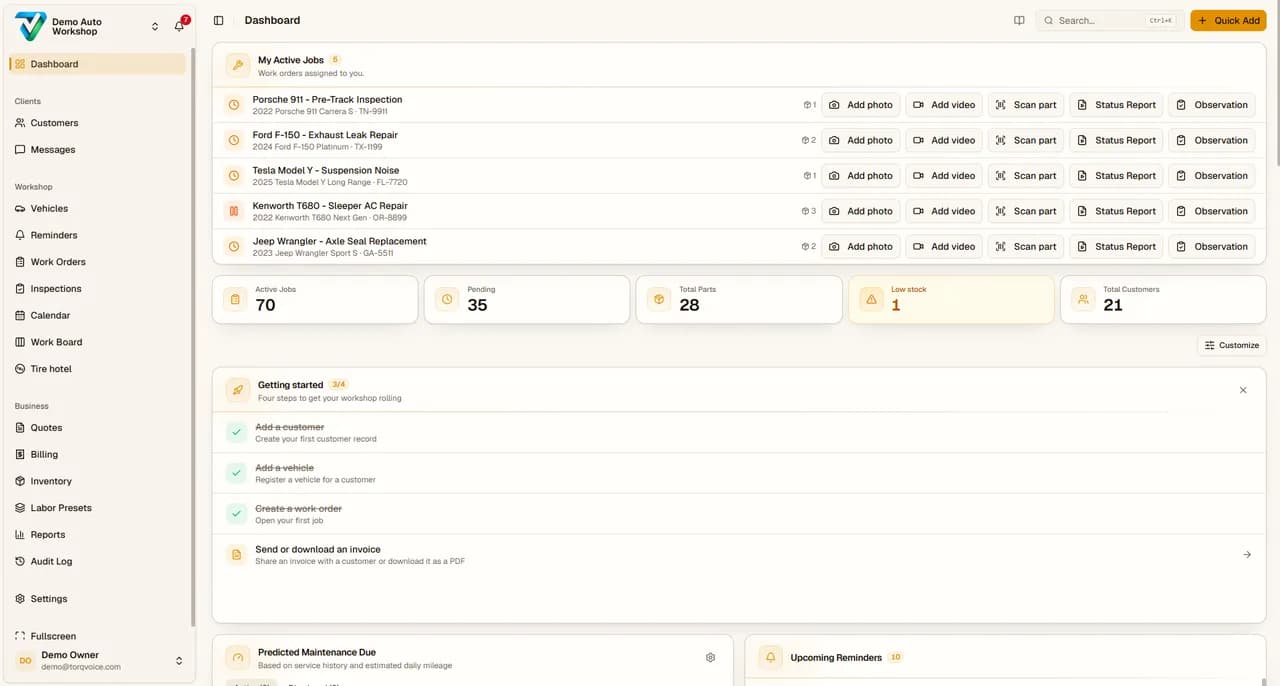Click the Customize dashboard button
The width and height of the screenshot is (1280, 686).
pos(1231,345)
